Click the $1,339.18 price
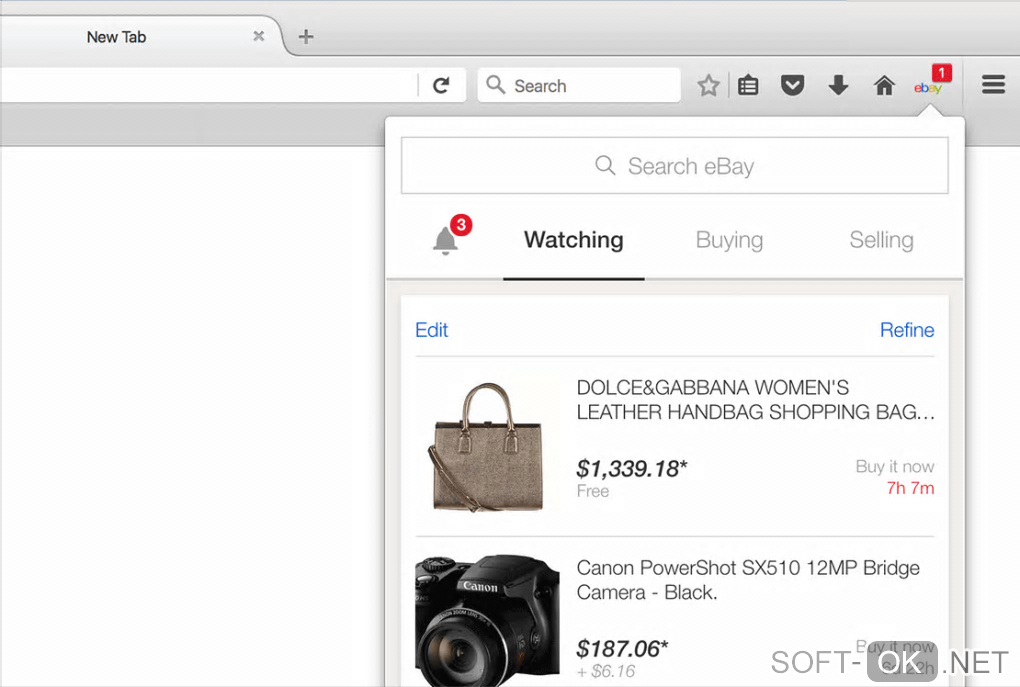1020x687 pixels. pos(632,468)
